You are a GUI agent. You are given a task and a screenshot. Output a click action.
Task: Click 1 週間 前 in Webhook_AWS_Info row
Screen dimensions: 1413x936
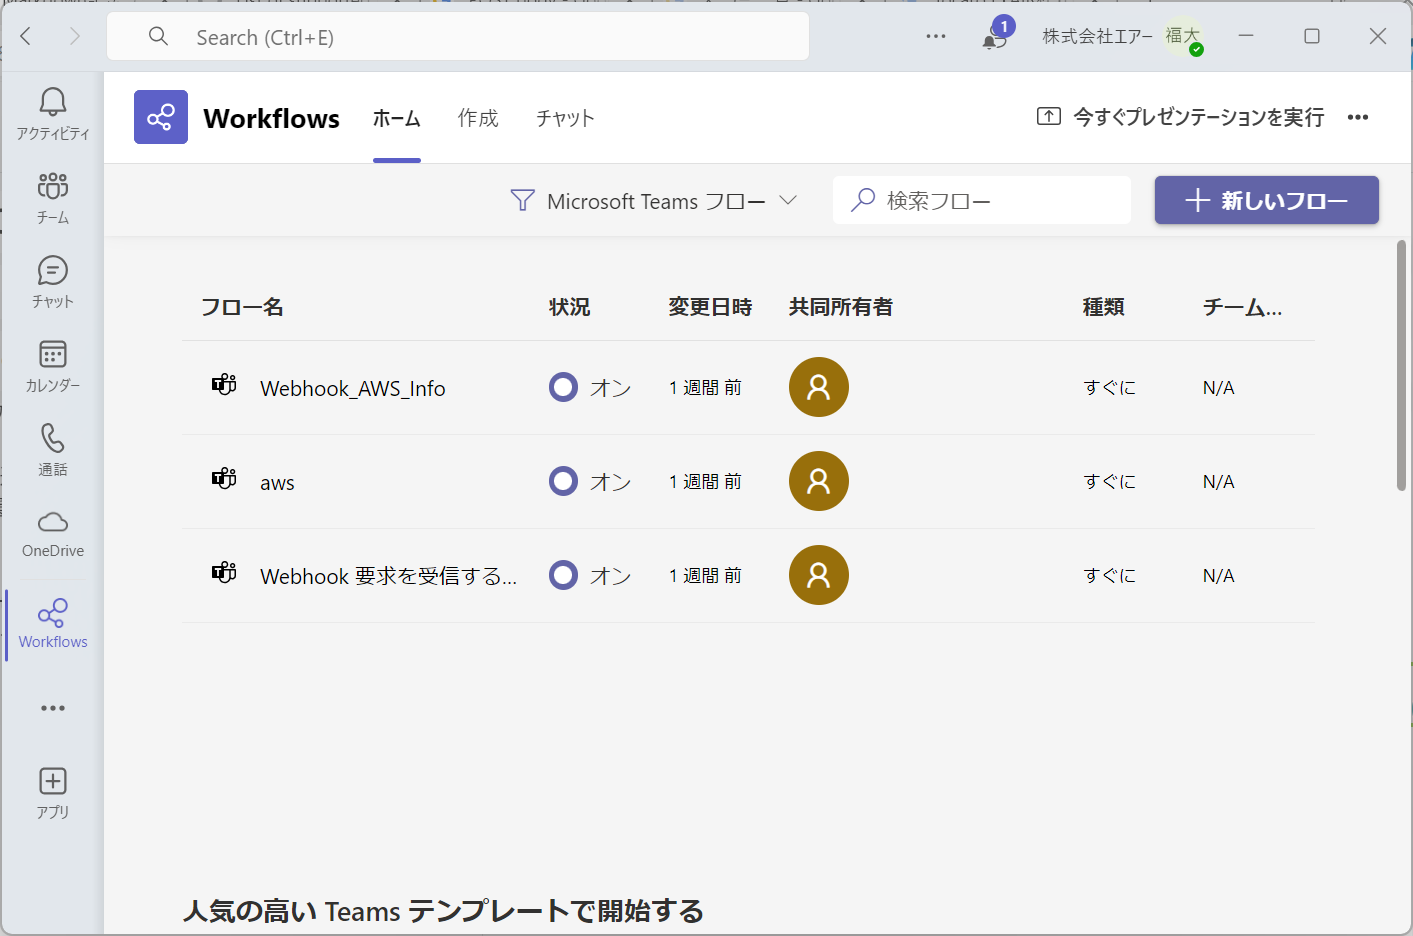tap(705, 387)
